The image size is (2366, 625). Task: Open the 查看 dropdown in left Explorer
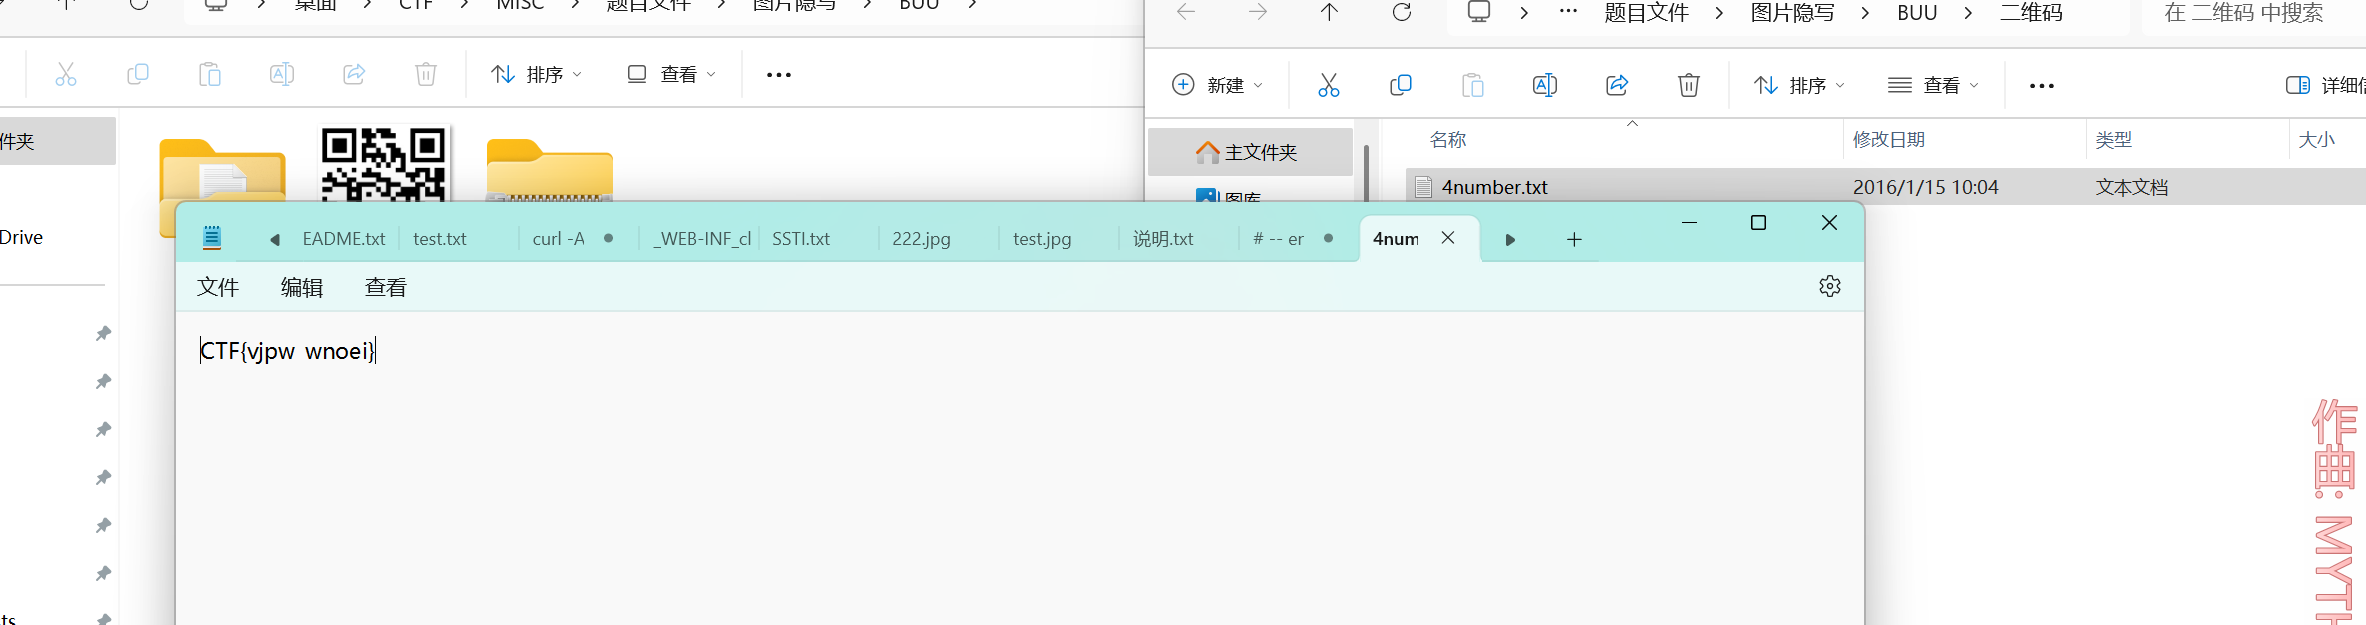click(672, 75)
